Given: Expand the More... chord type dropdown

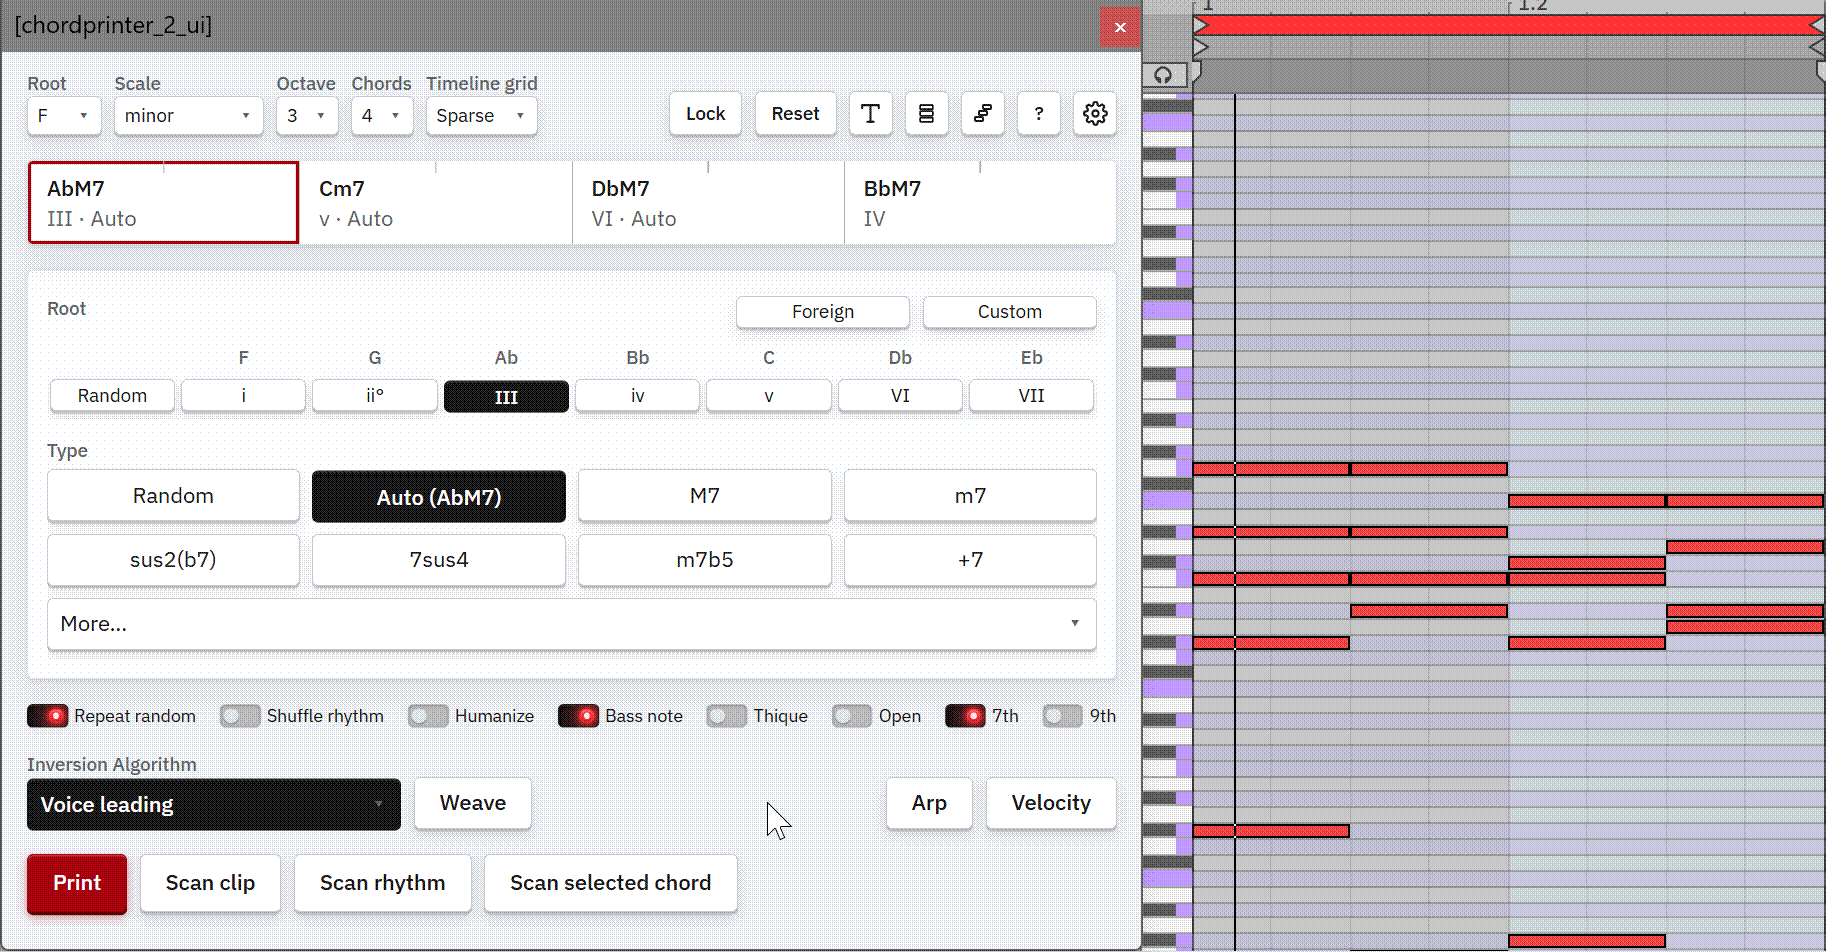Looking at the screenshot, I should [571, 624].
